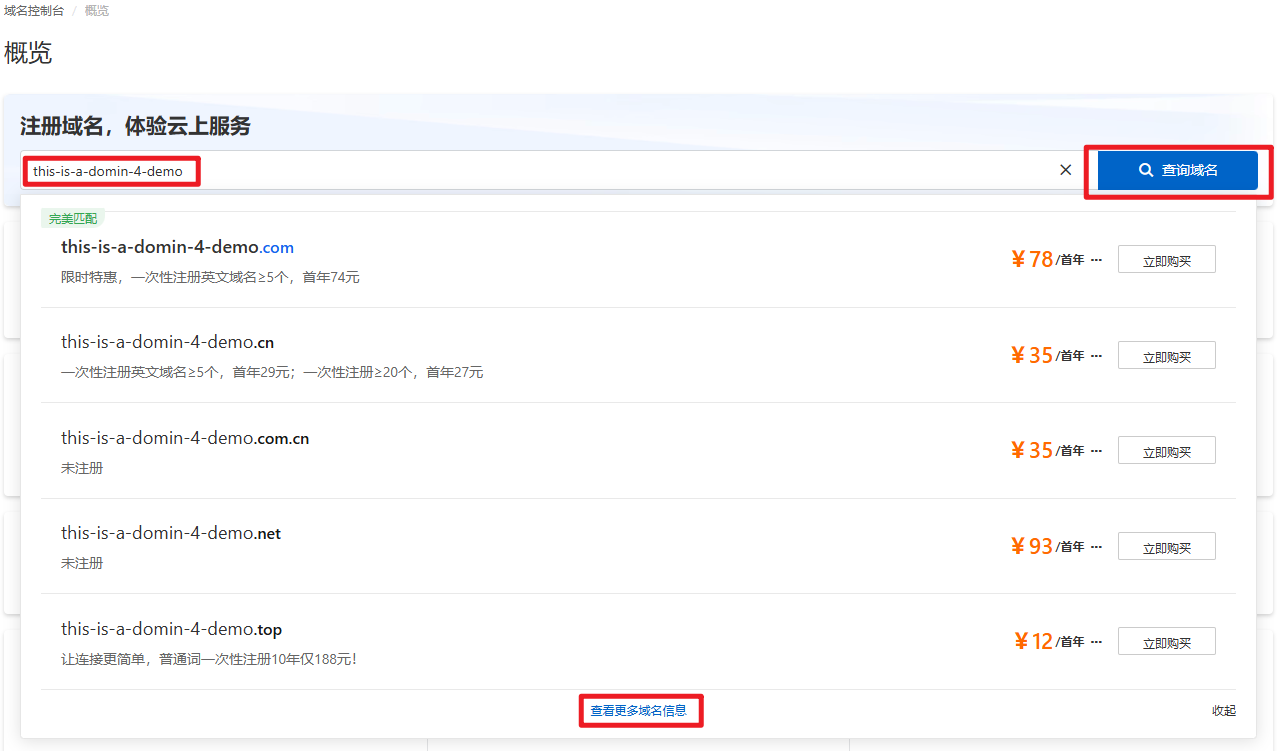Go to 域名控制台 in the breadcrumb
This screenshot has height=751, width=1281.
(x=34, y=11)
